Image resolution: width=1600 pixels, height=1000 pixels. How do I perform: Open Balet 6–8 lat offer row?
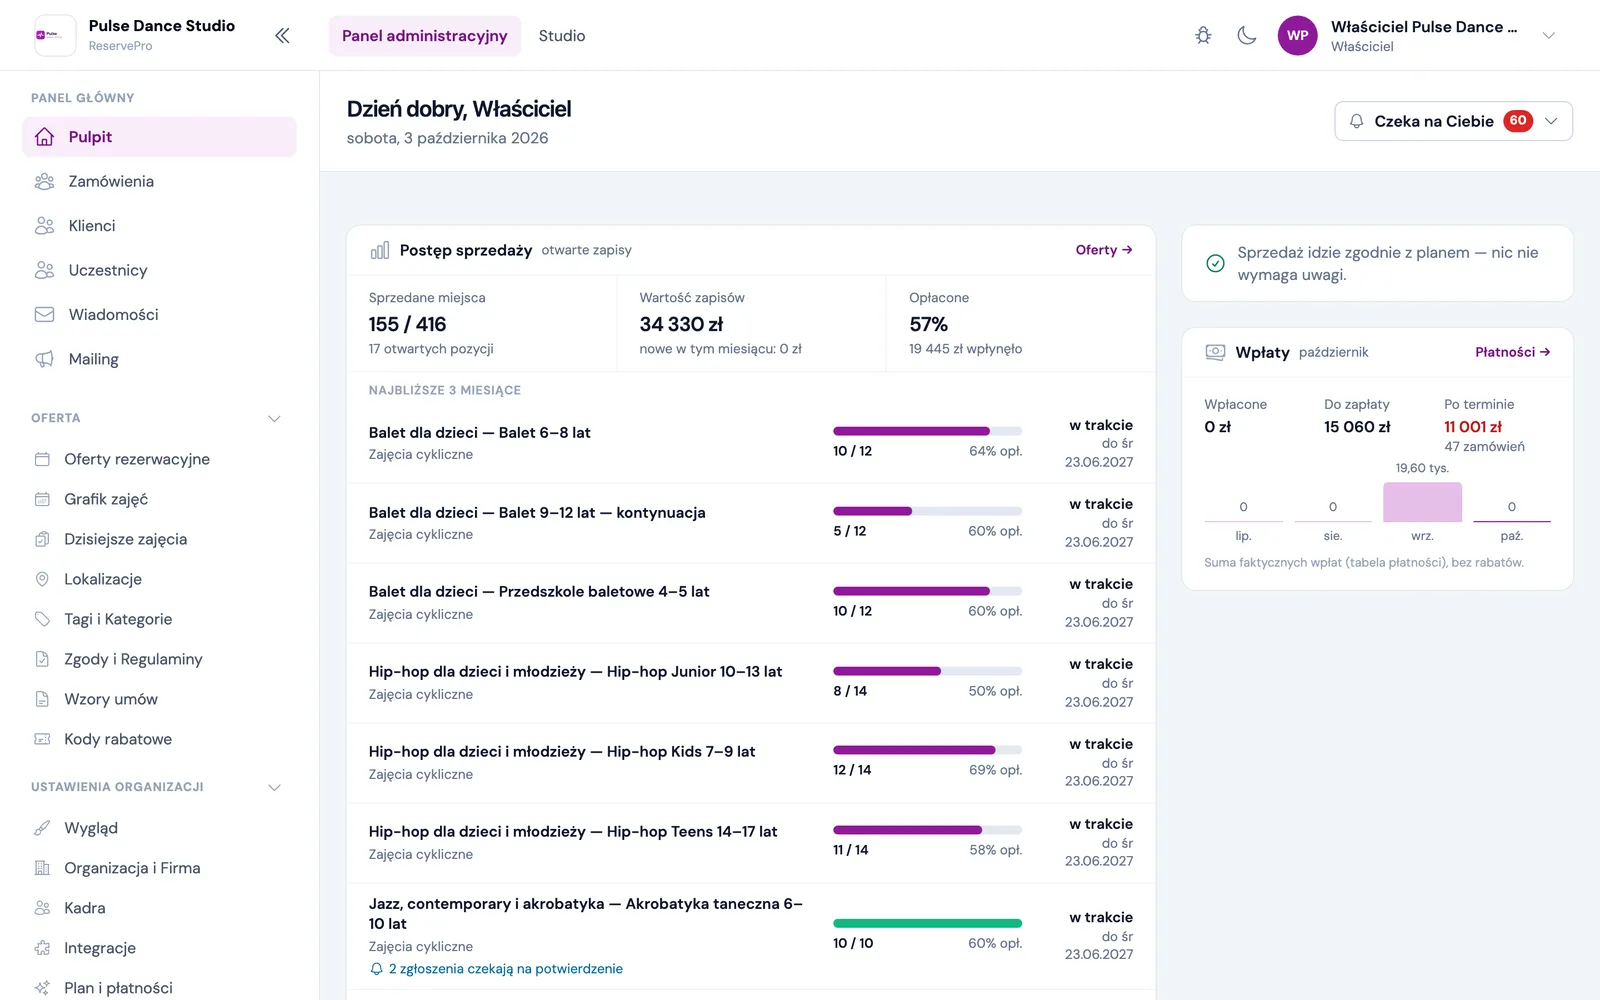point(751,443)
